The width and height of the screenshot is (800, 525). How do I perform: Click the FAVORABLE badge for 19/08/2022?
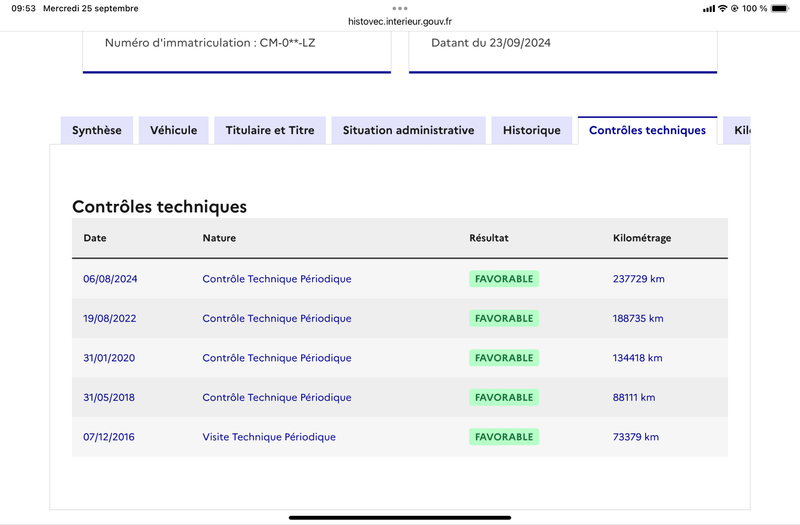point(504,318)
